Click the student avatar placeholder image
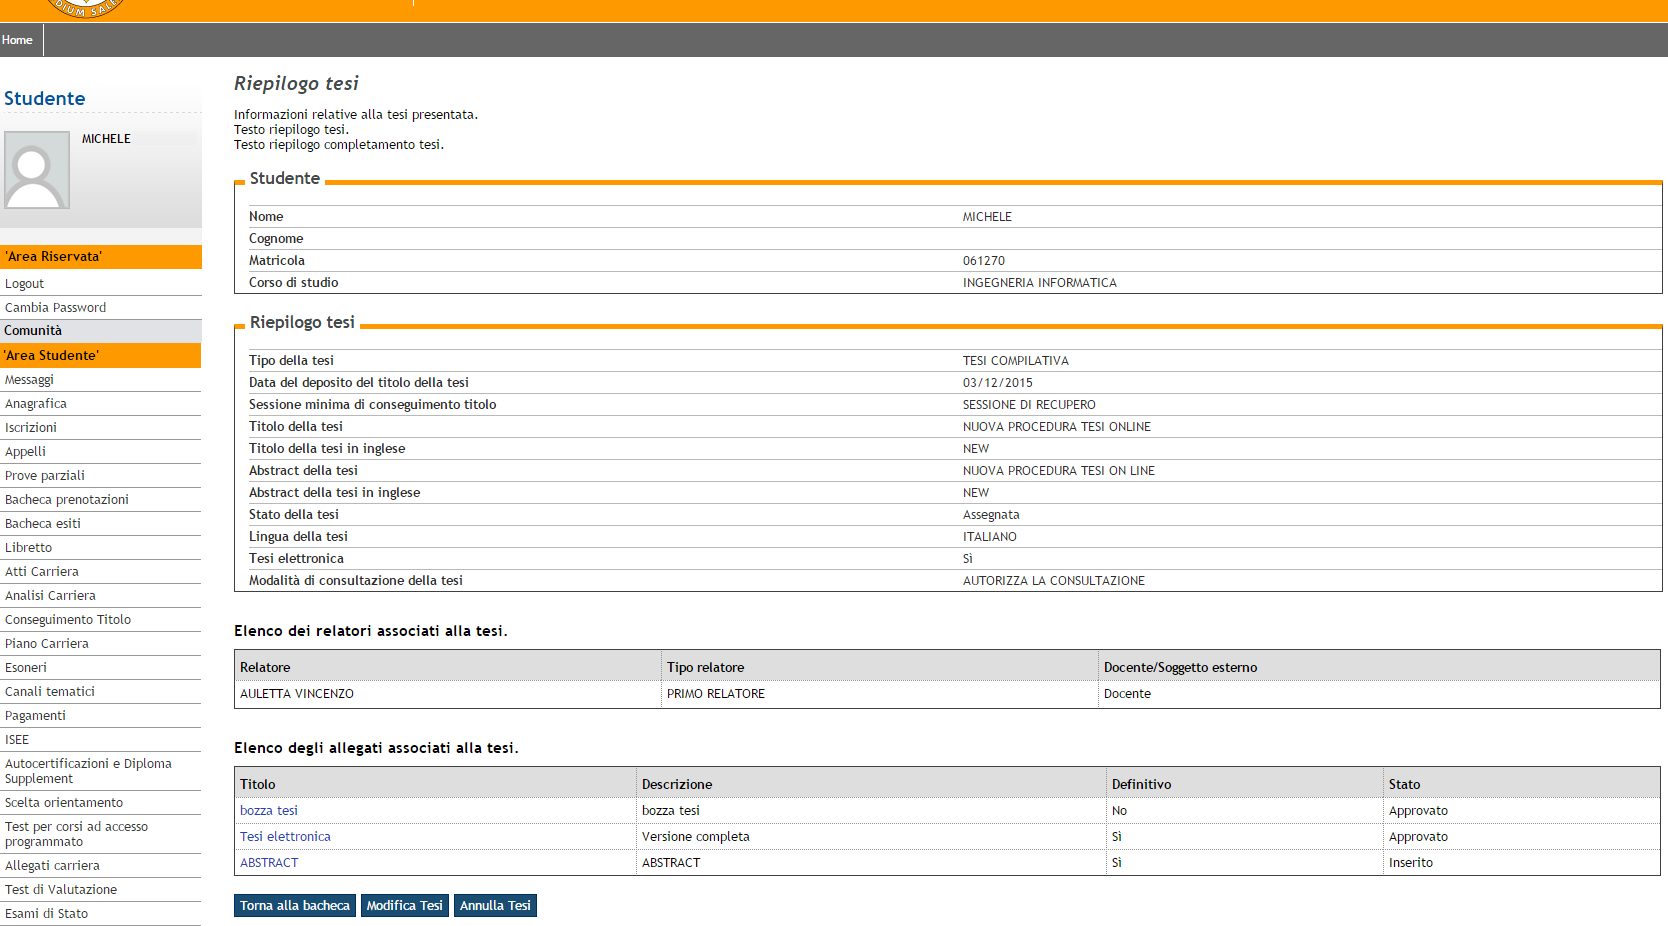This screenshot has width=1668, height=926. (37, 170)
